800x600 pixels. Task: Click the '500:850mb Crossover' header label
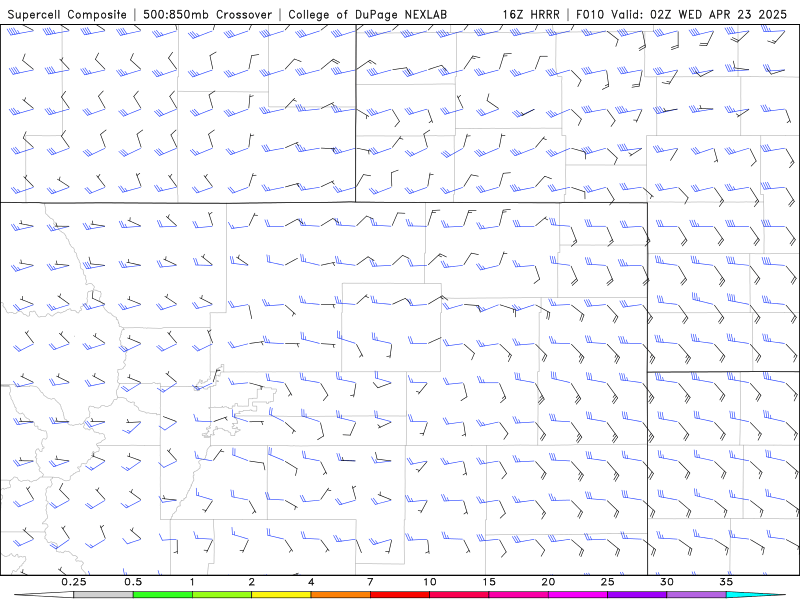pos(208,14)
